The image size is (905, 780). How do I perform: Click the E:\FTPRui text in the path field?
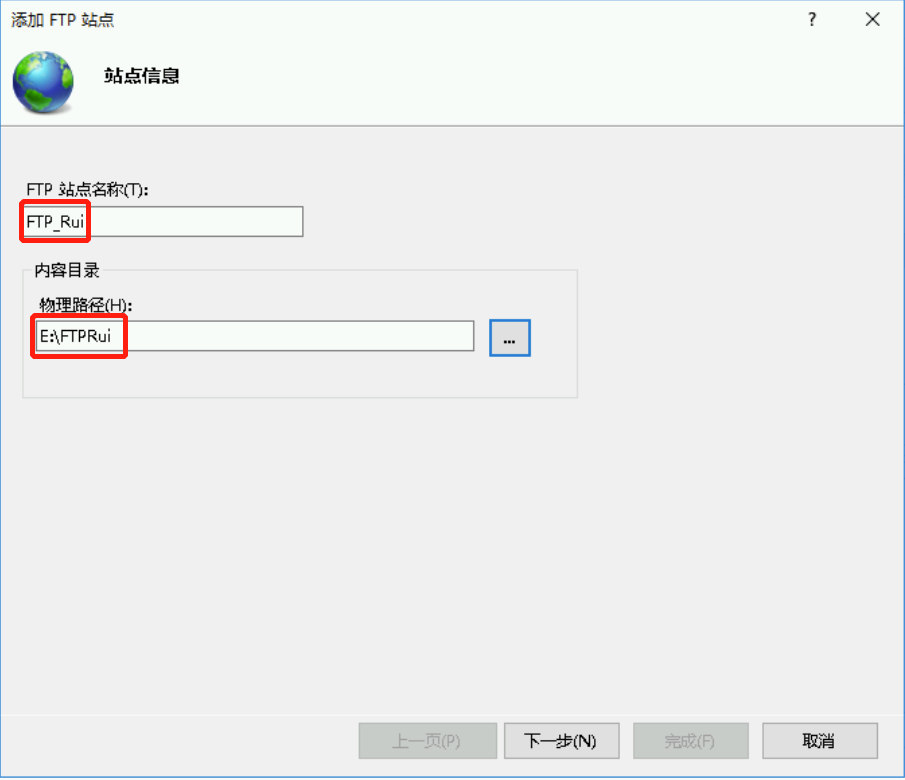(75, 337)
